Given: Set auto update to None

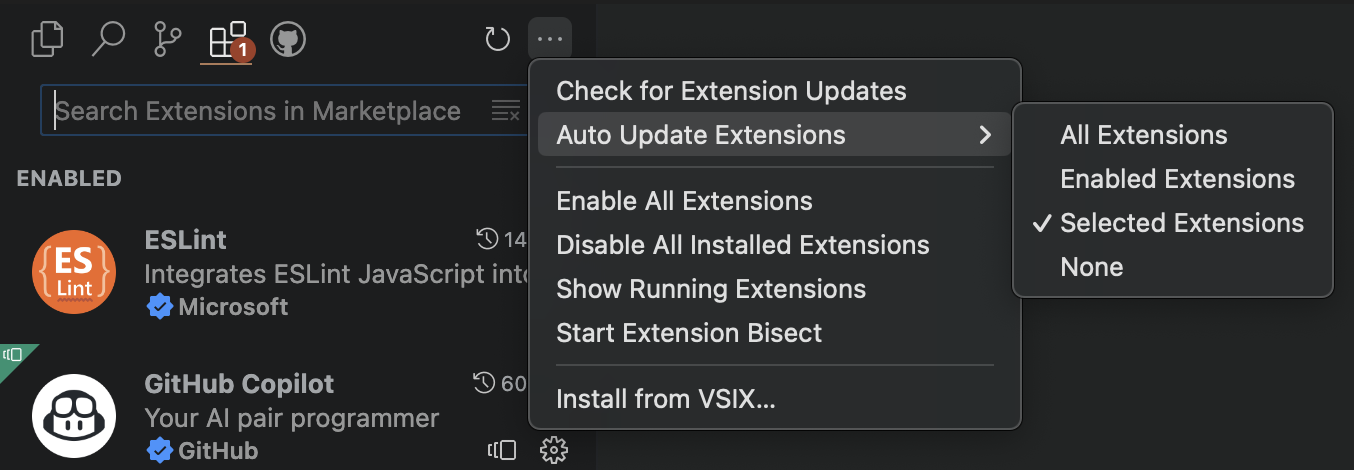Looking at the screenshot, I should coord(1091,267).
